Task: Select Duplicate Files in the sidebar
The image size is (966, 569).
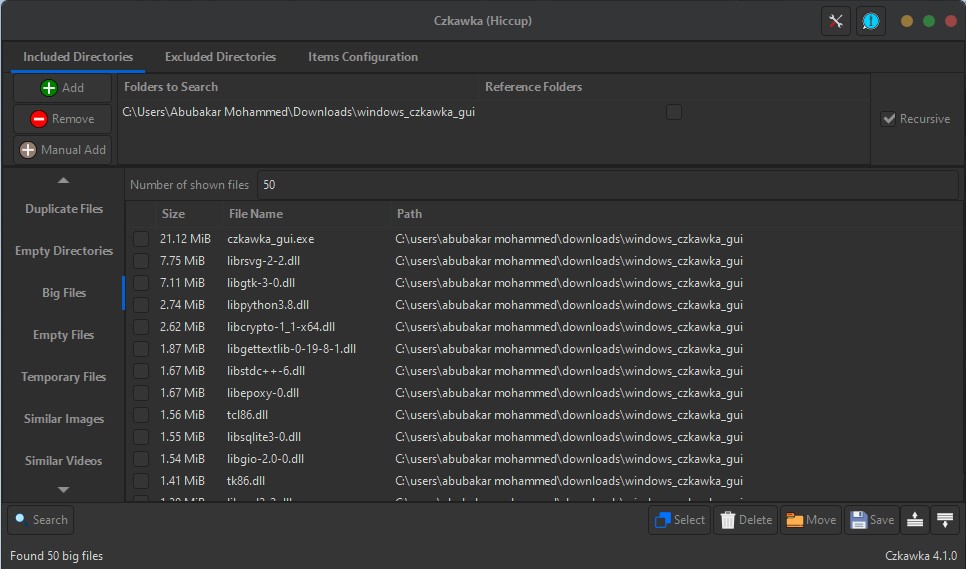Action: click(64, 209)
